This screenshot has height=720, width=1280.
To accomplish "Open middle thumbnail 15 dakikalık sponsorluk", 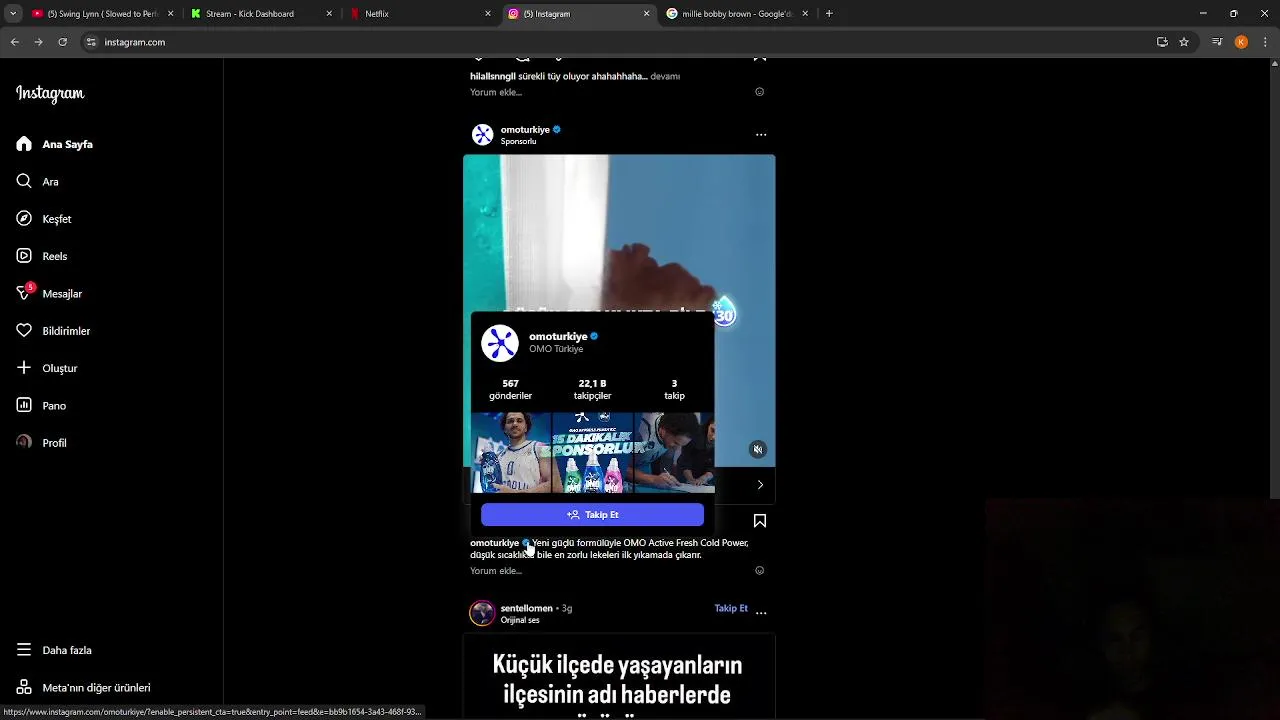I will [x=592, y=453].
